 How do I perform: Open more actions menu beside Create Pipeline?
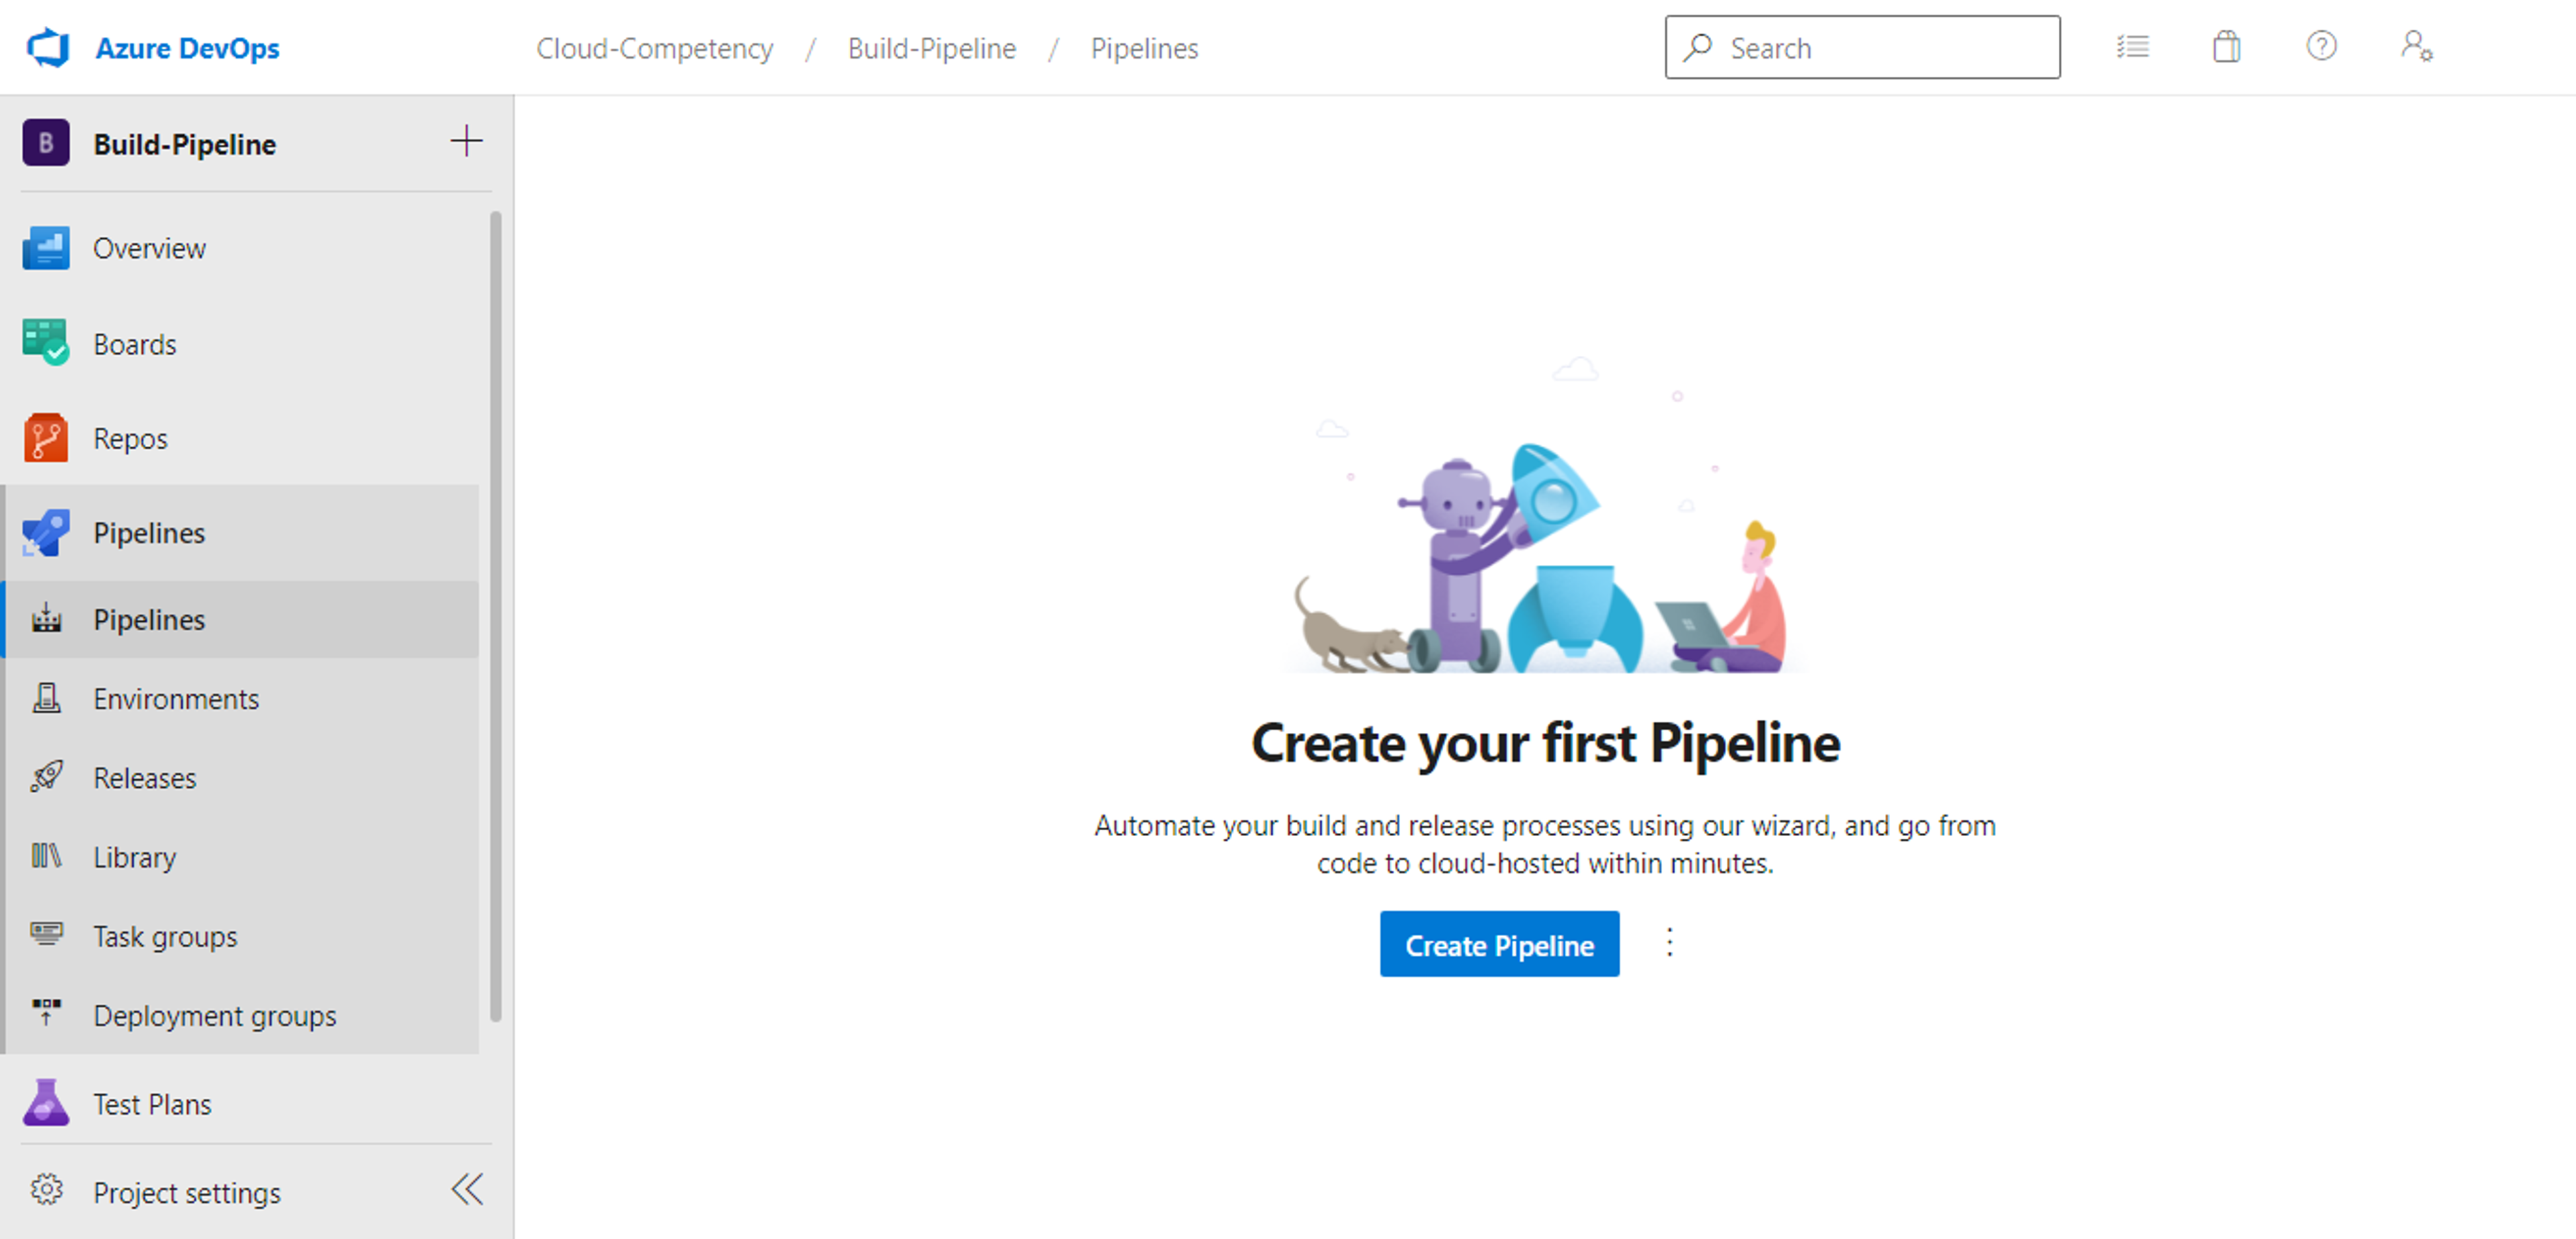point(1669,942)
